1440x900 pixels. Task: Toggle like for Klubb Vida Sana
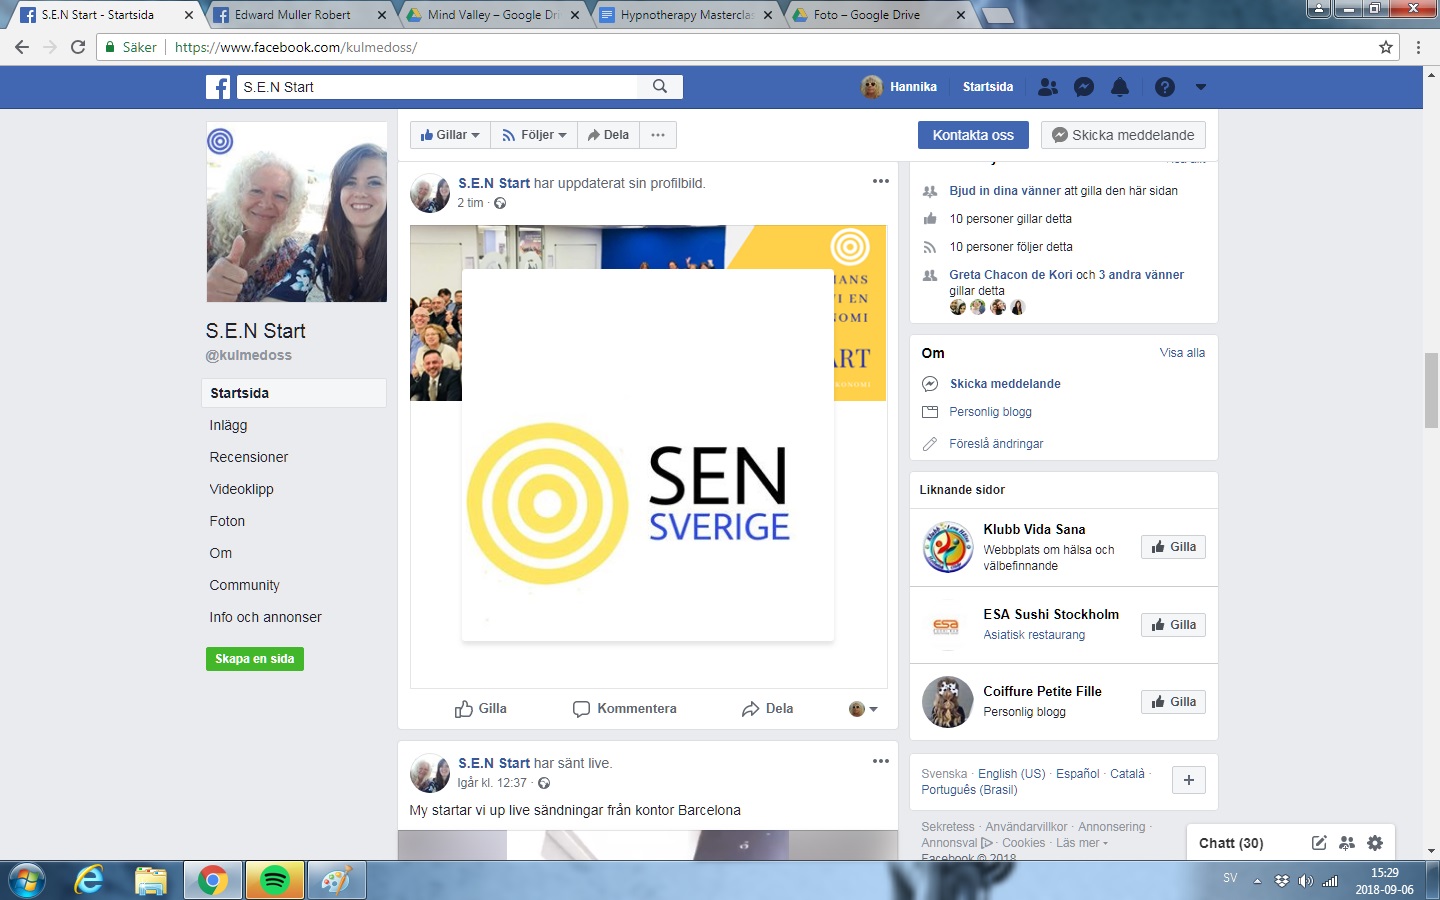[x=1173, y=547]
